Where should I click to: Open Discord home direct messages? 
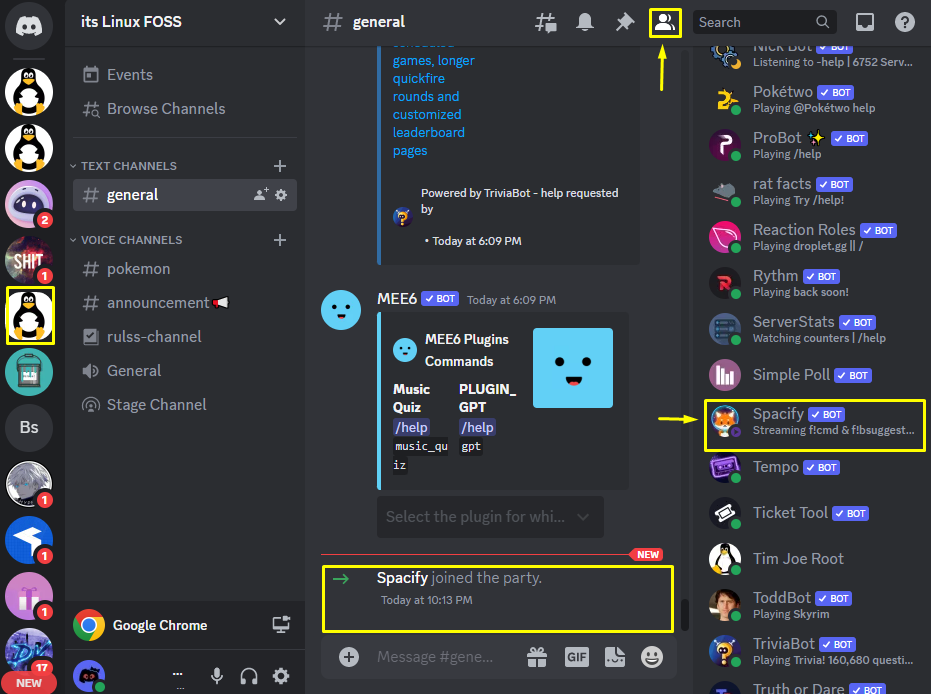pyautogui.click(x=28, y=26)
